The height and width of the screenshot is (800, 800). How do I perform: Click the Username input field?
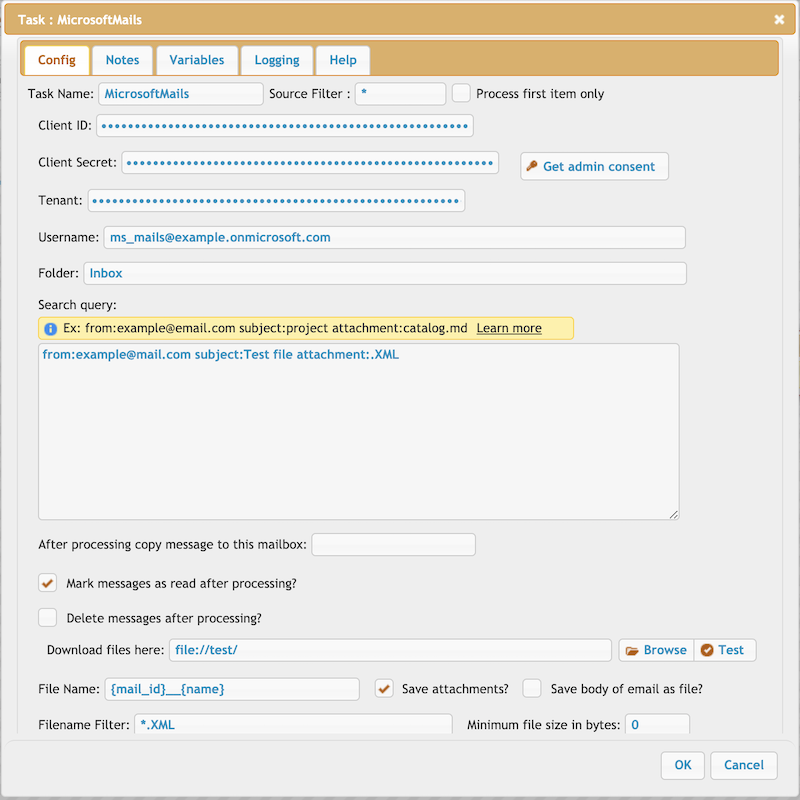pyautogui.click(x=394, y=238)
